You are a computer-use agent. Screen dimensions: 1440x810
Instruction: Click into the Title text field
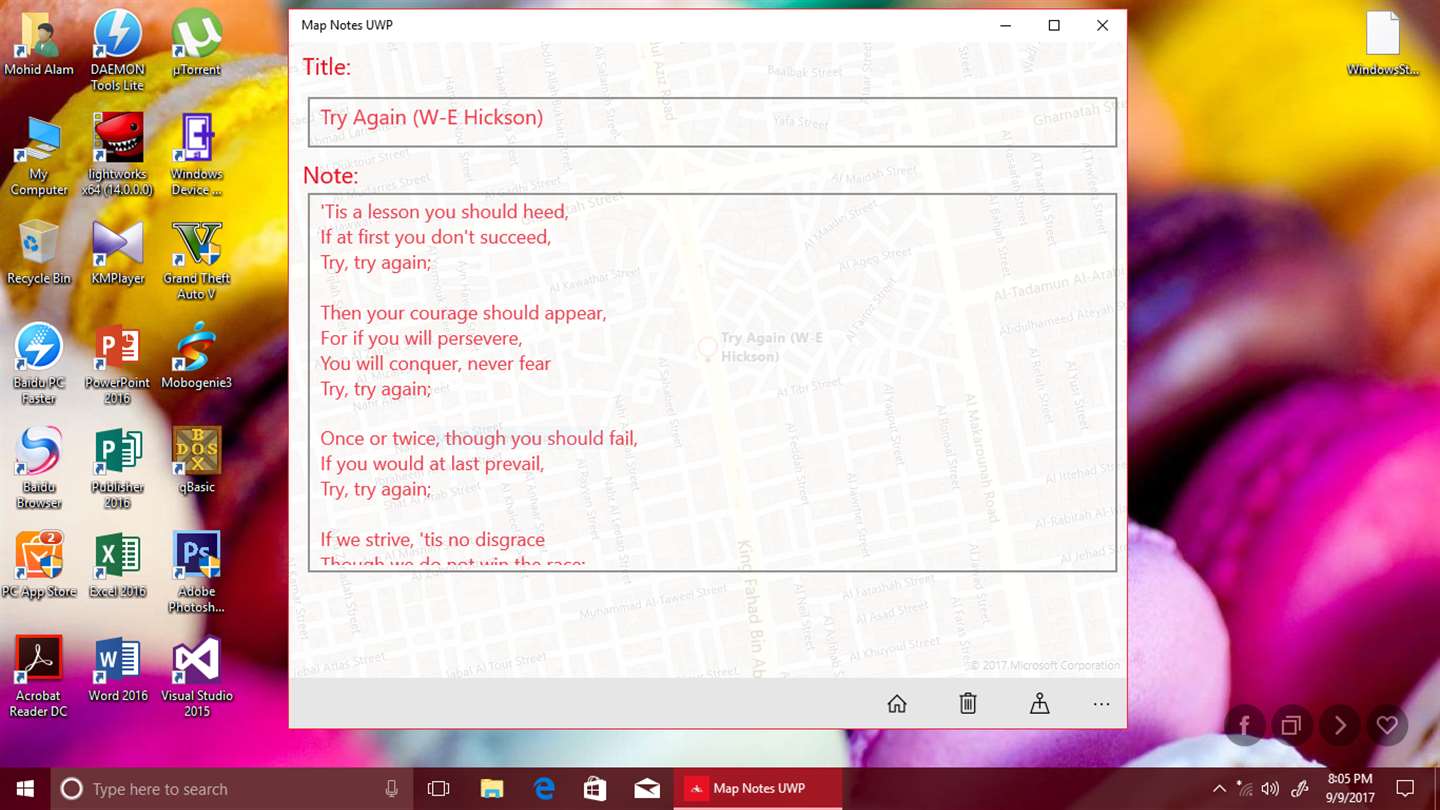[x=712, y=122]
